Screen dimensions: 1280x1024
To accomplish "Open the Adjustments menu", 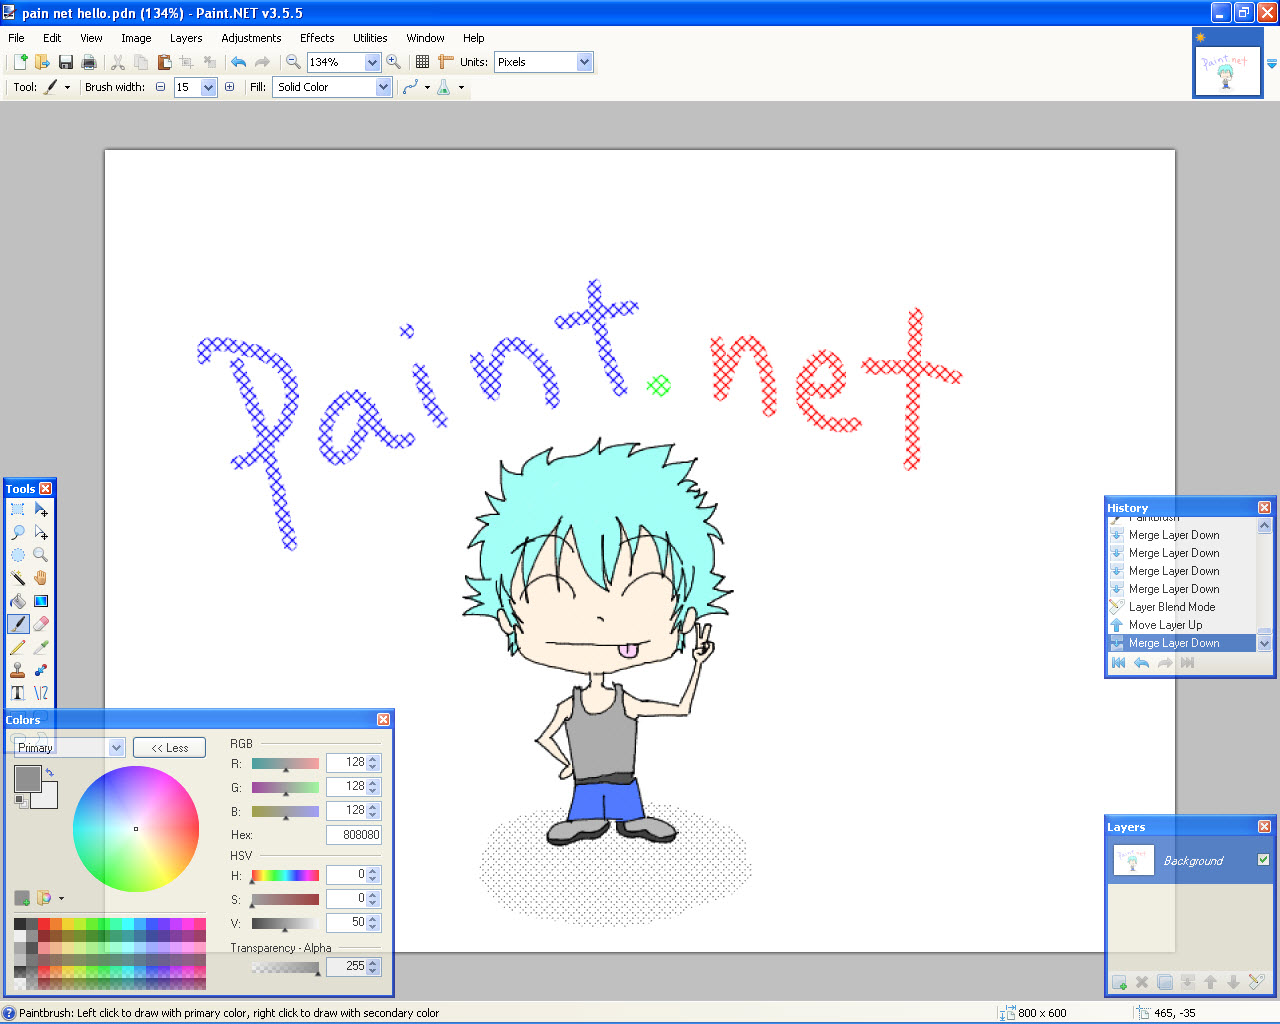I will (251, 38).
